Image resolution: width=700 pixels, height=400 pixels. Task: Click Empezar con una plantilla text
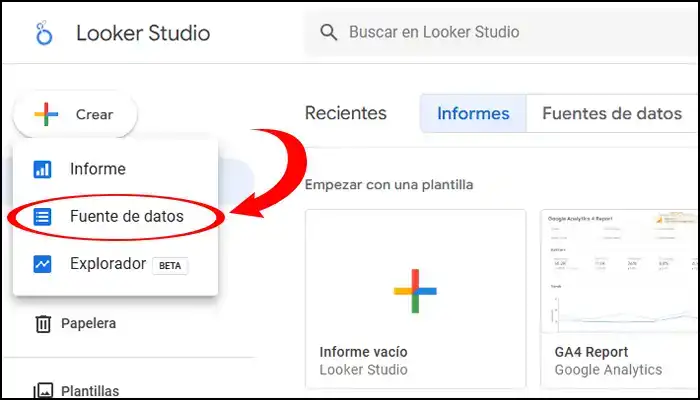(x=389, y=184)
